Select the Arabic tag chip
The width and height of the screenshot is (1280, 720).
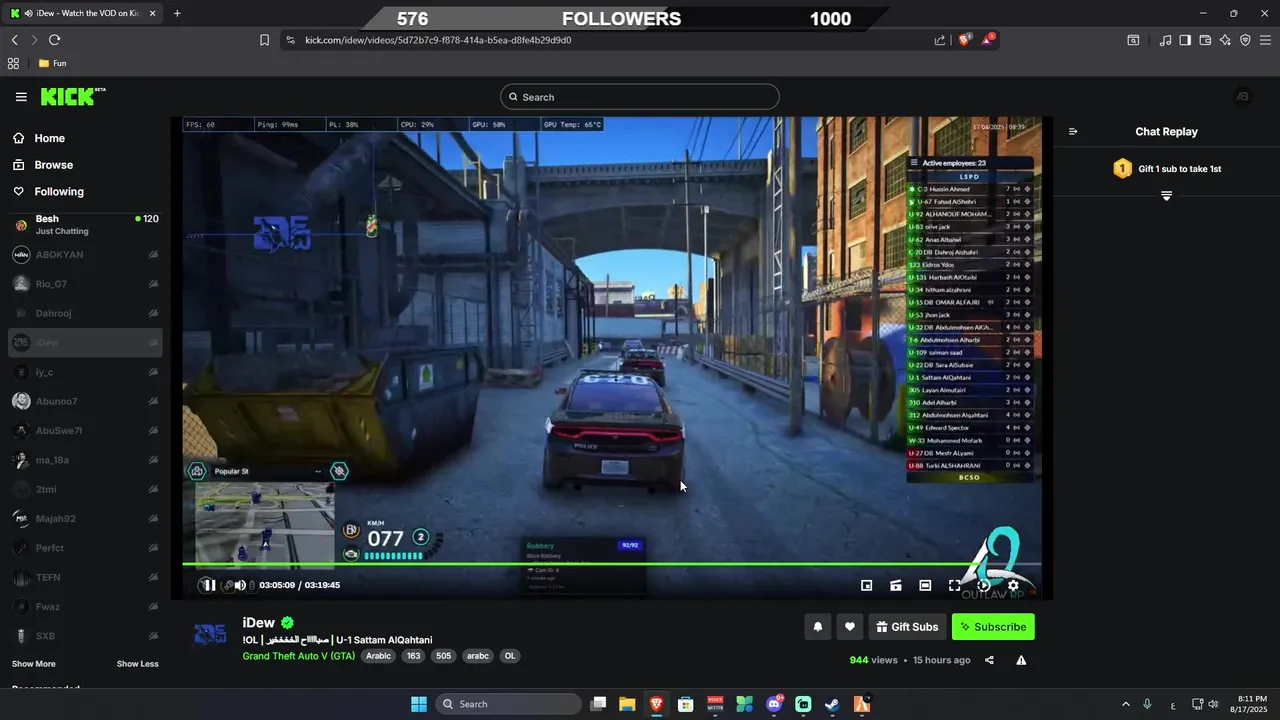(378, 656)
